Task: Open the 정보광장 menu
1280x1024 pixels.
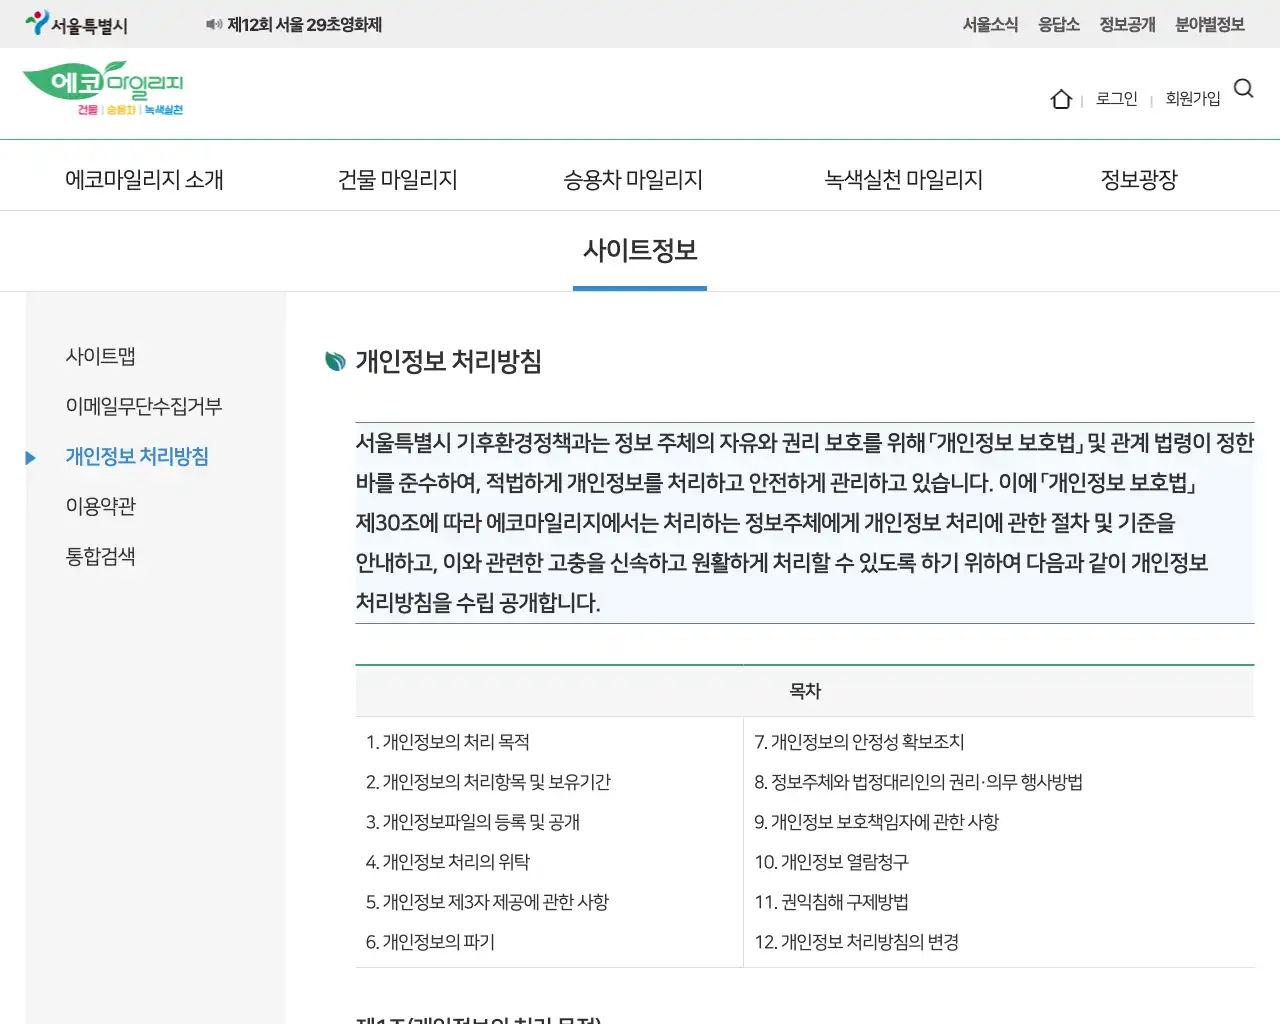Action: pyautogui.click(x=1139, y=179)
